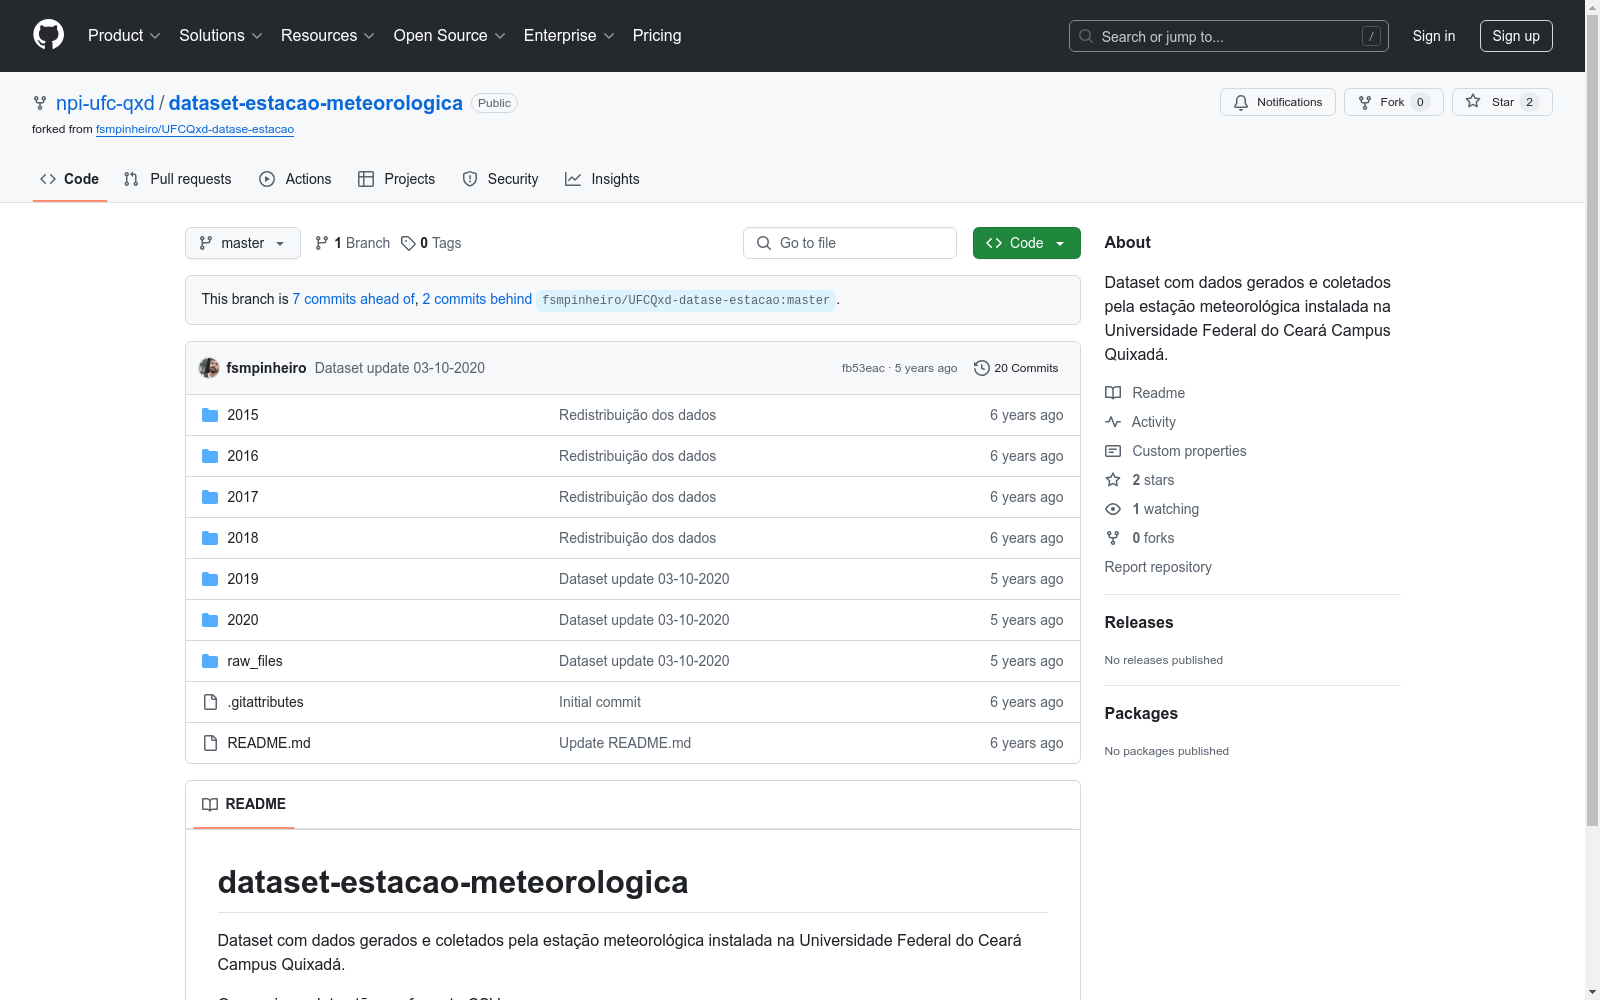
Task: Open the raw_files folder icon
Action: (210, 661)
